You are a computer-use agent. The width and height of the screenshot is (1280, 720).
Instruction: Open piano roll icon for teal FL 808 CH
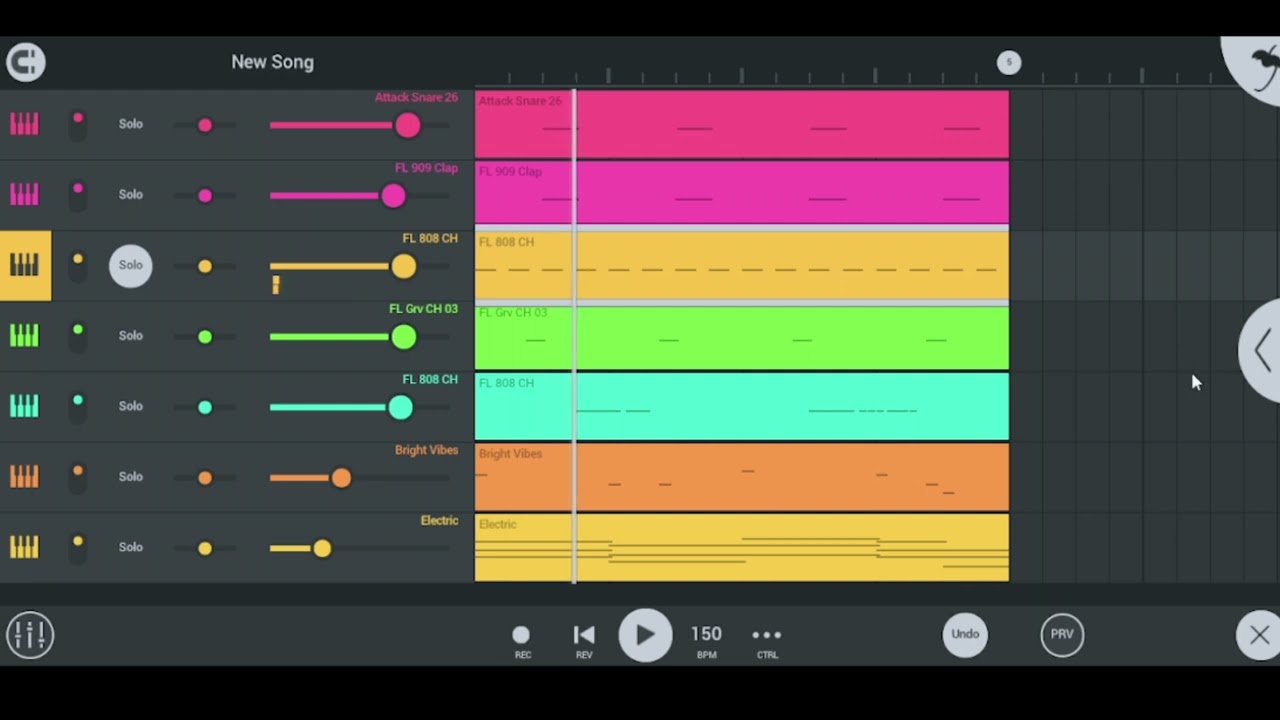[x=24, y=406]
